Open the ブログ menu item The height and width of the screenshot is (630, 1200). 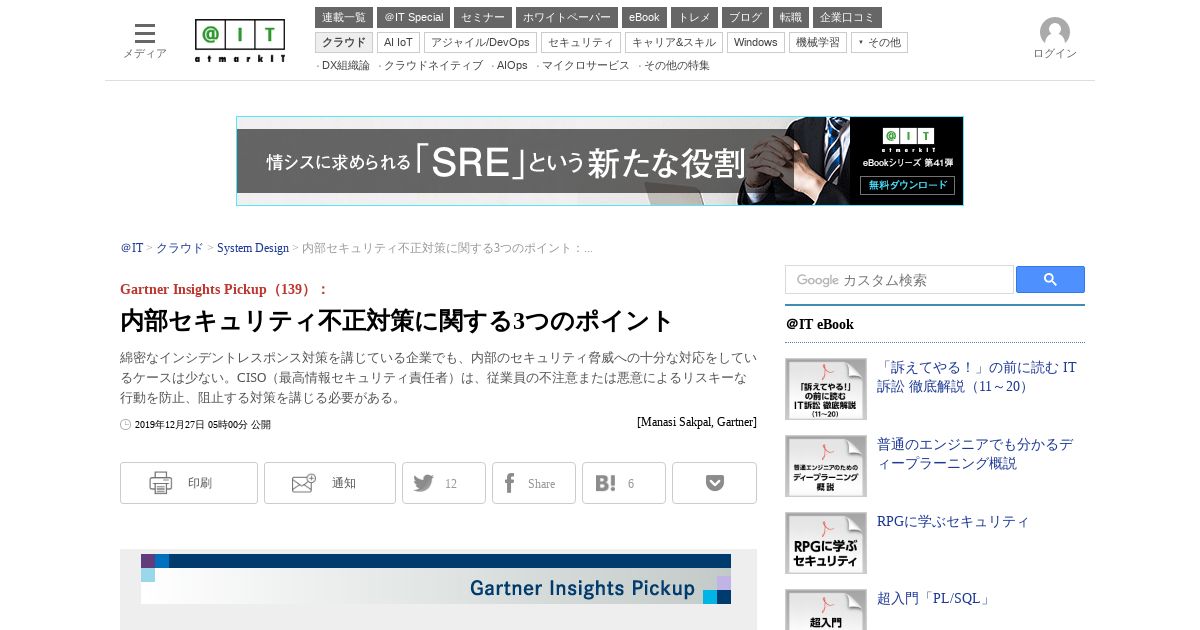(x=745, y=17)
